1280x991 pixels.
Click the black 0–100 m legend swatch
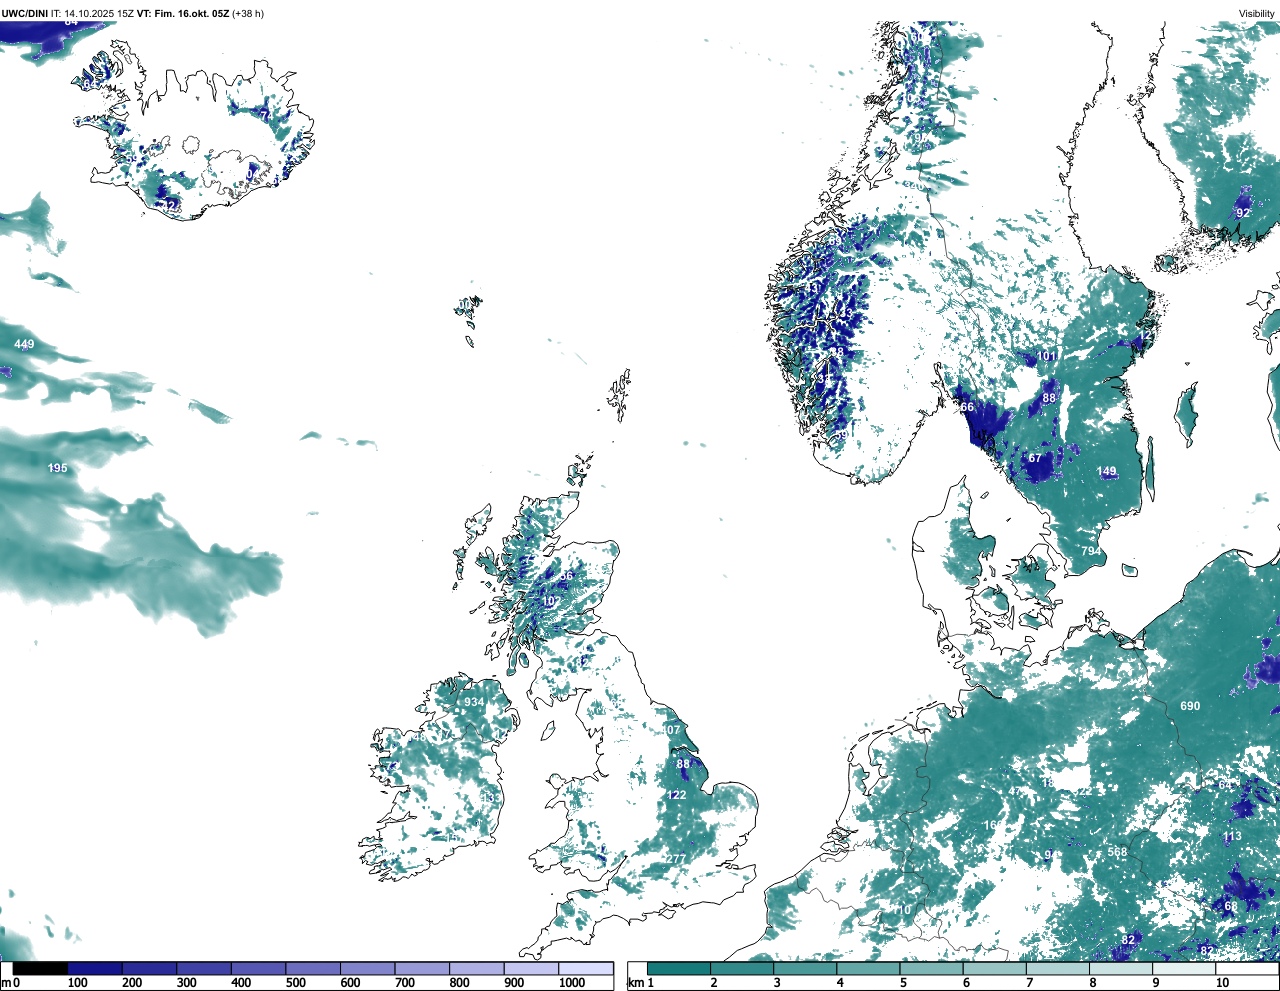point(41,969)
